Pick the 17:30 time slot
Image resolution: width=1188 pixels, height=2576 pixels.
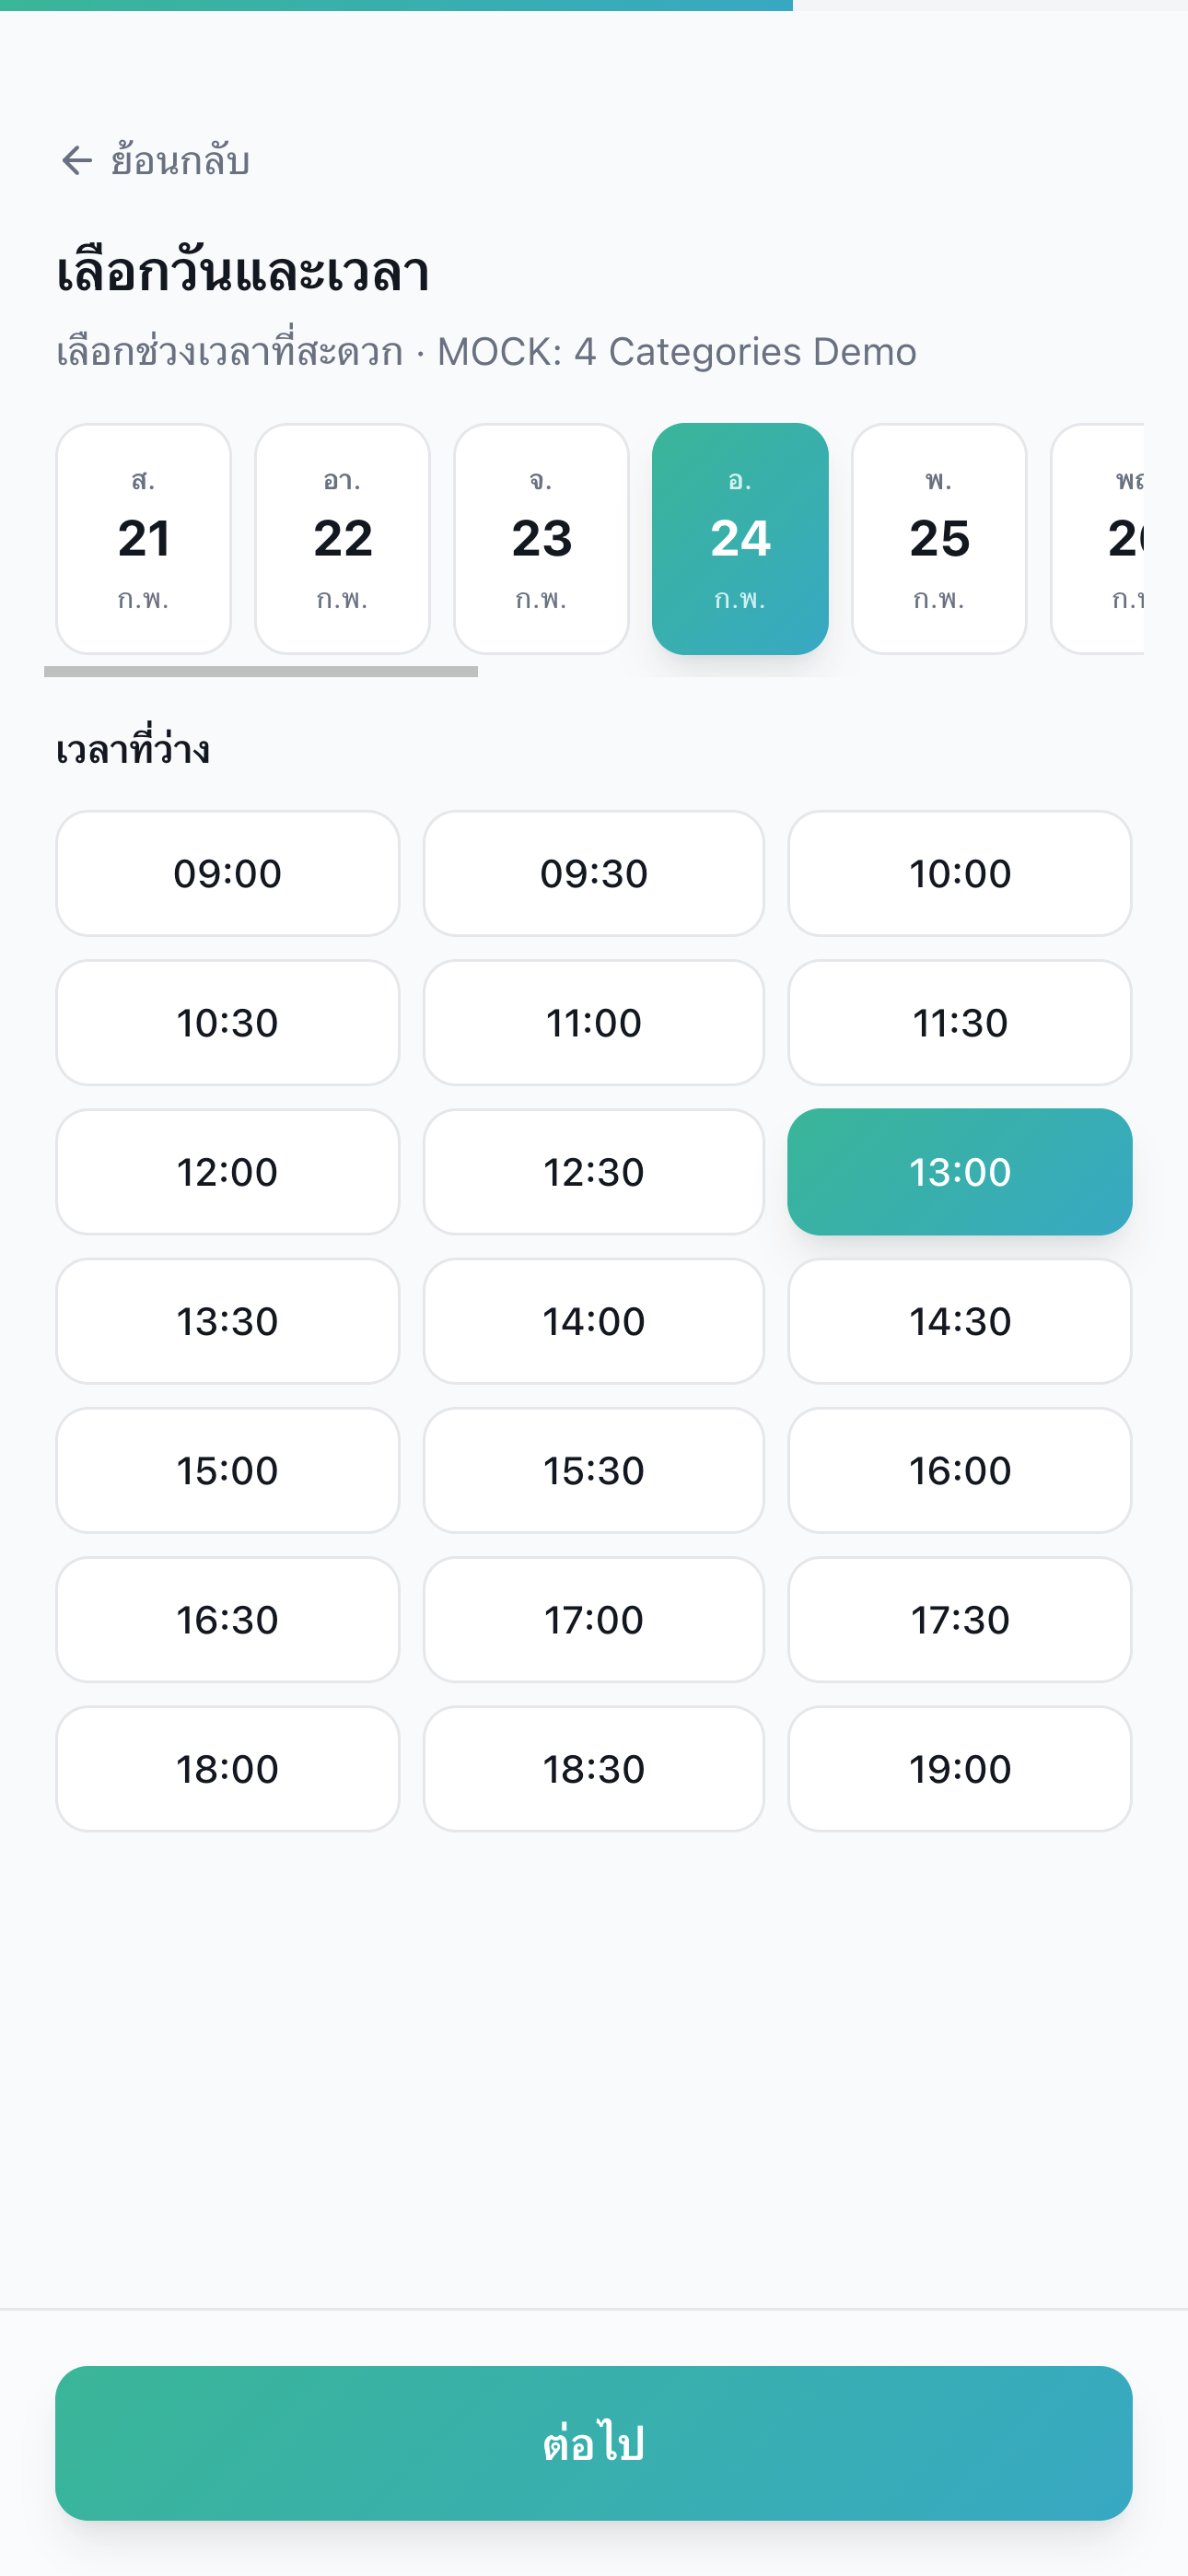click(x=959, y=1619)
